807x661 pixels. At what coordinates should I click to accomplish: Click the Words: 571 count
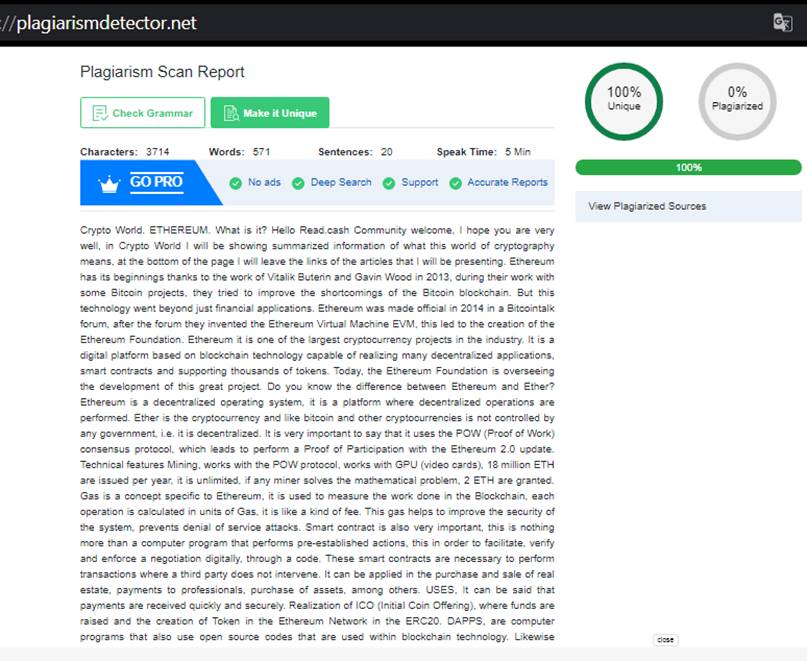239,152
